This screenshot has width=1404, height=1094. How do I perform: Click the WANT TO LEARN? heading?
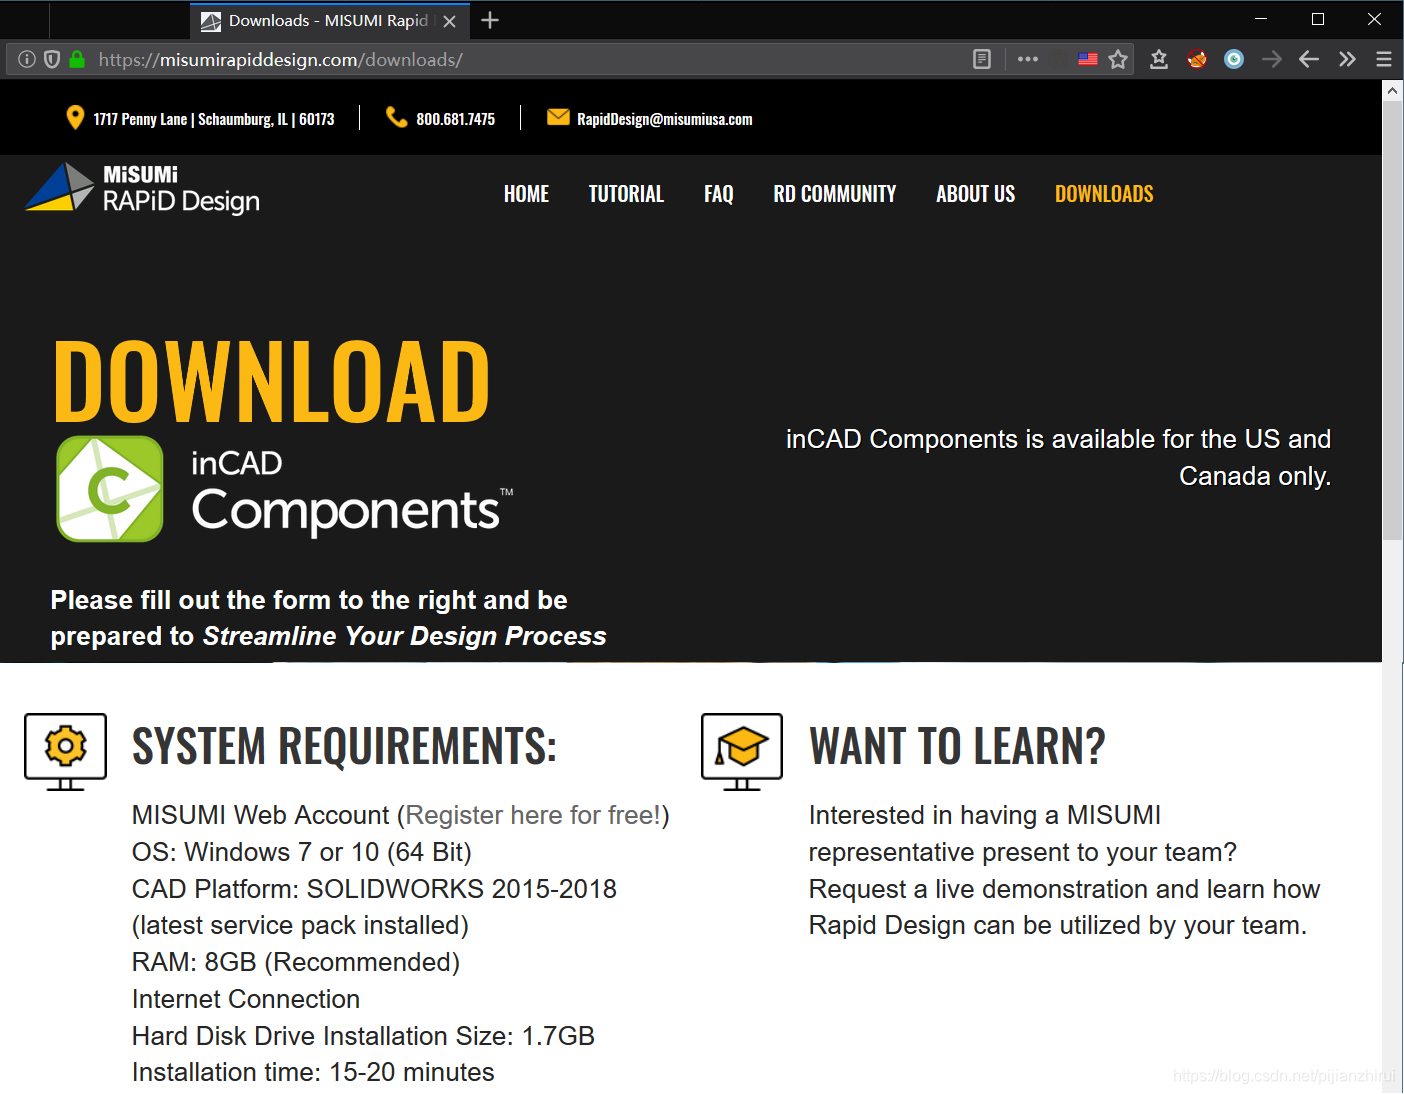(957, 746)
